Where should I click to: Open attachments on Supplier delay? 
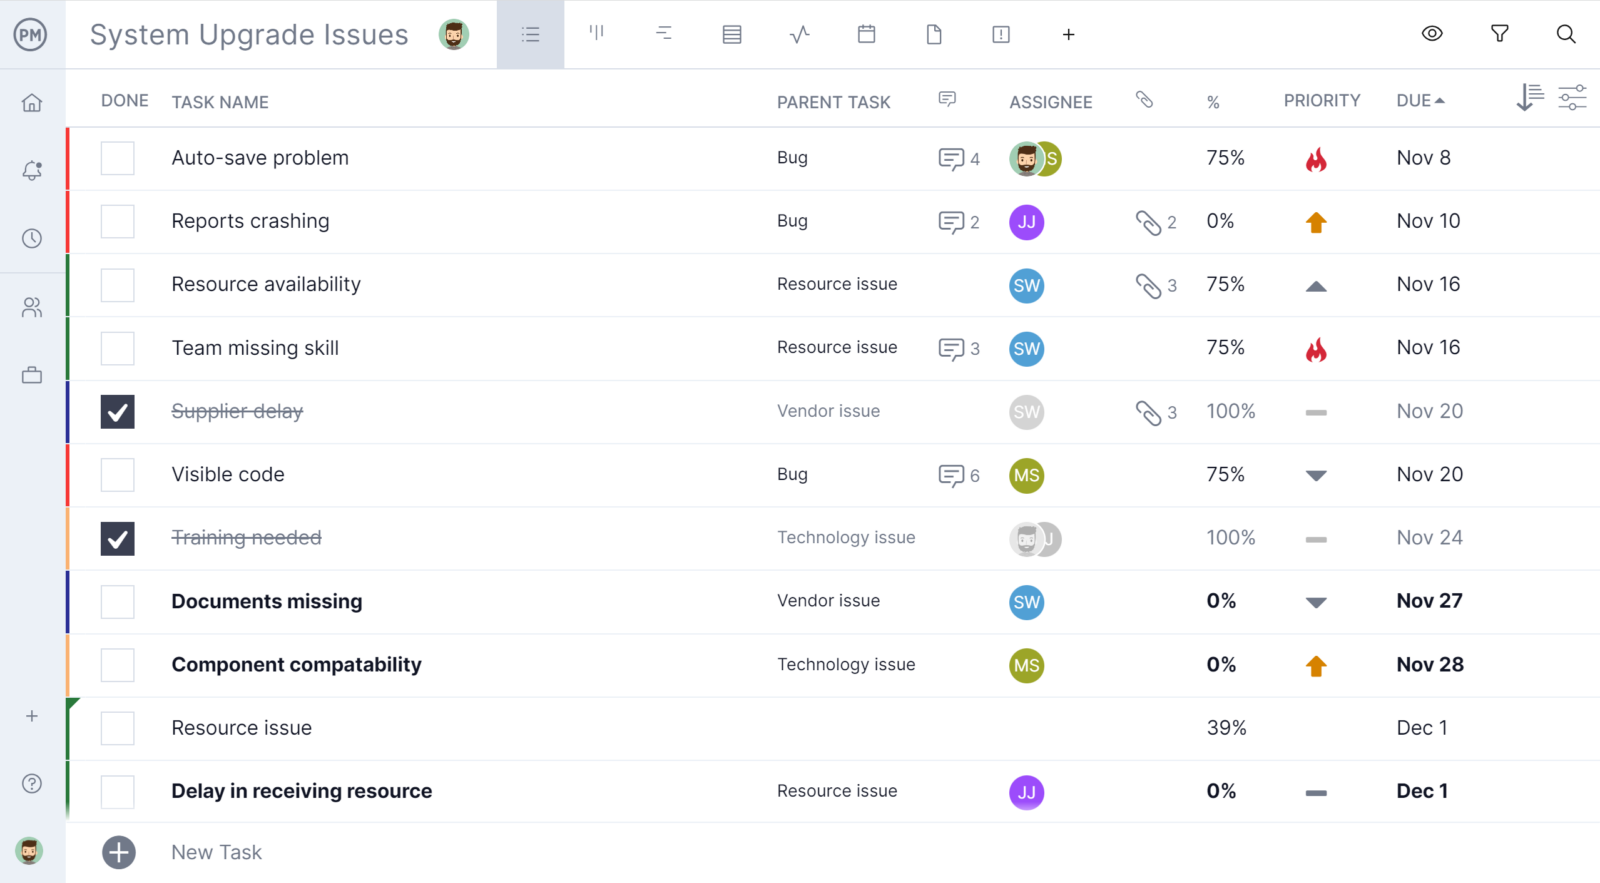click(1155, 412)
